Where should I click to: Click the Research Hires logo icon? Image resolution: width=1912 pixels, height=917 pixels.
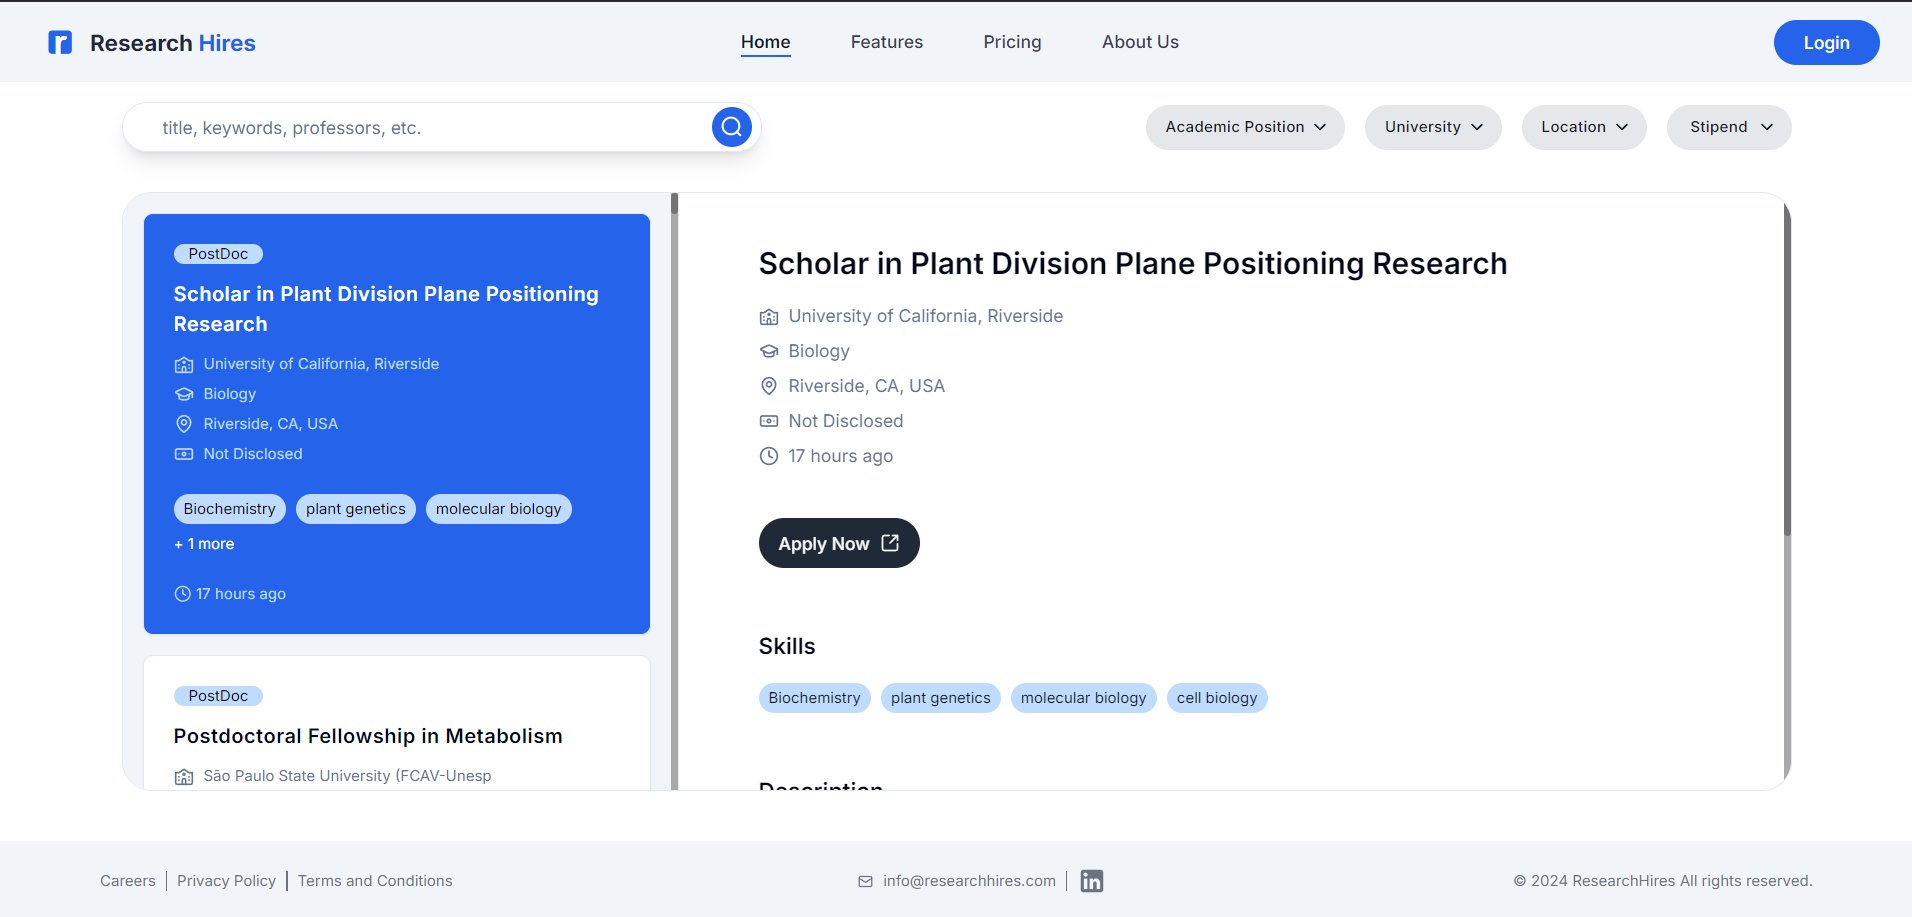(60, 42)
